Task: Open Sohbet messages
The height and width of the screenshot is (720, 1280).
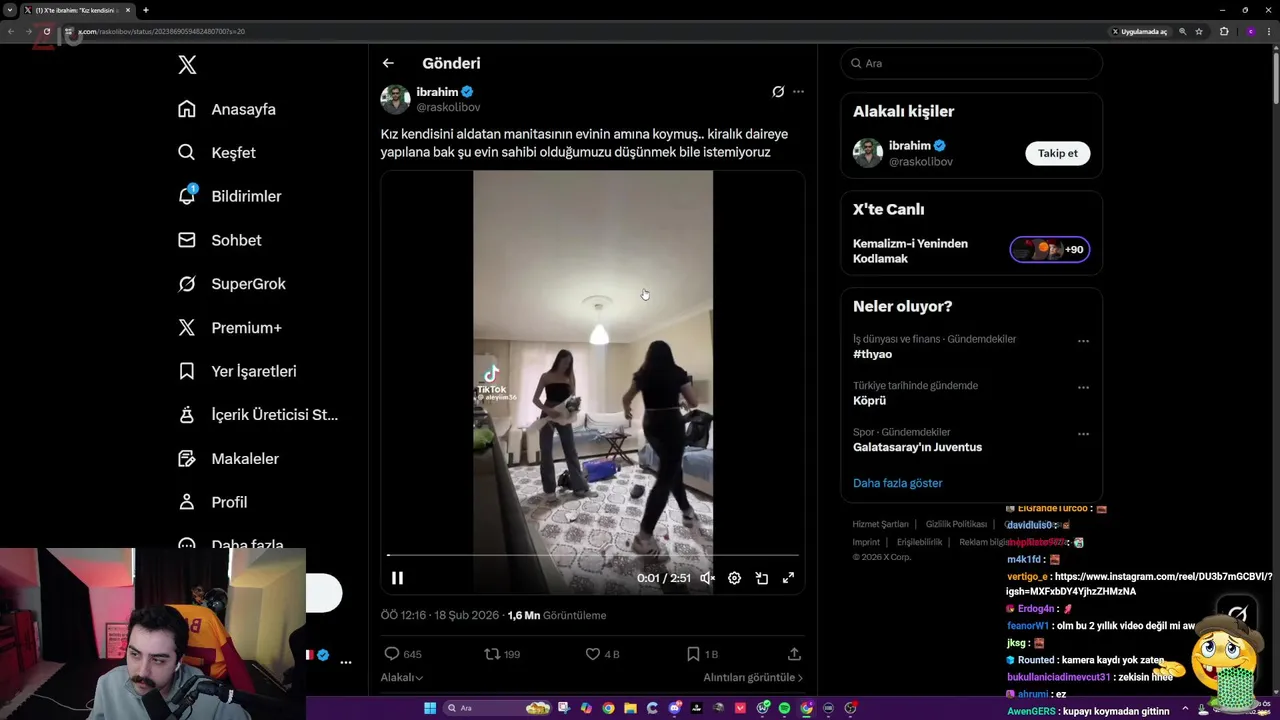Action: [x=220, y=240]
